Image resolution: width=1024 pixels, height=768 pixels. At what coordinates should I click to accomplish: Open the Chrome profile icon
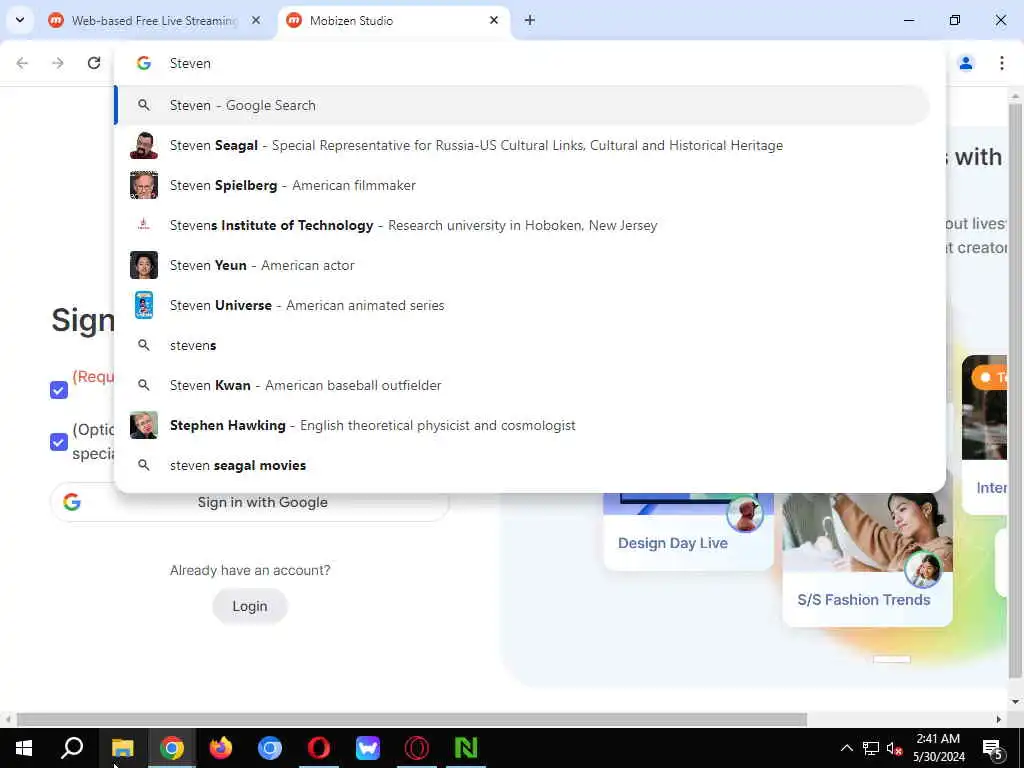point(966,63)
